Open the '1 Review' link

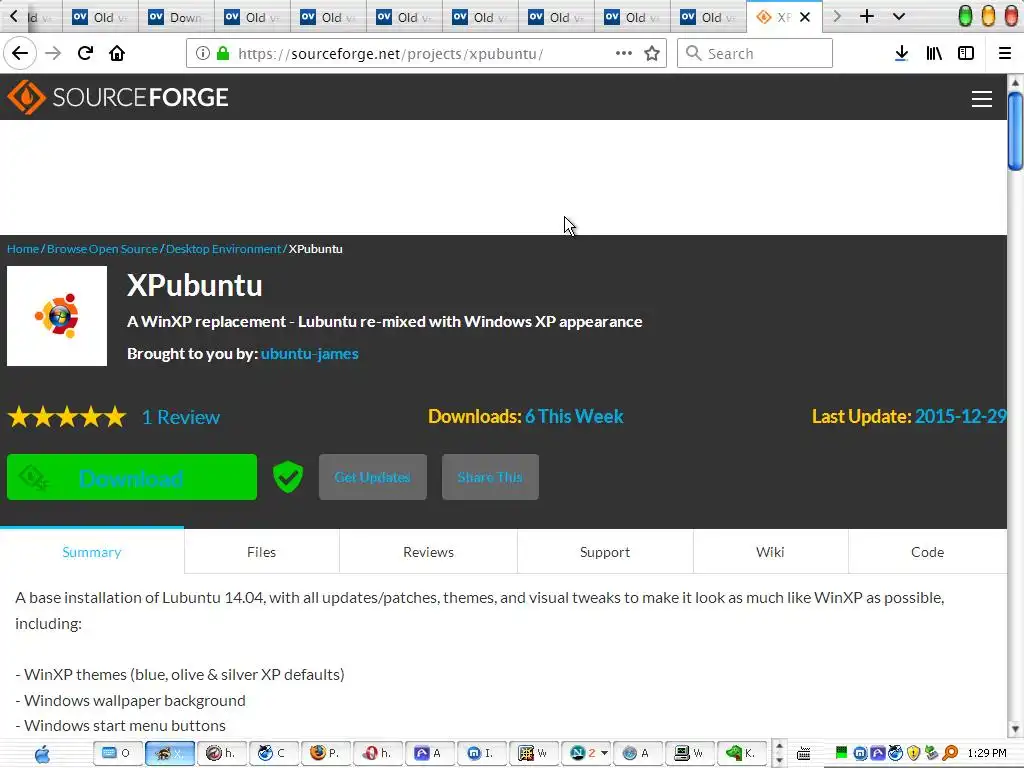181,417
